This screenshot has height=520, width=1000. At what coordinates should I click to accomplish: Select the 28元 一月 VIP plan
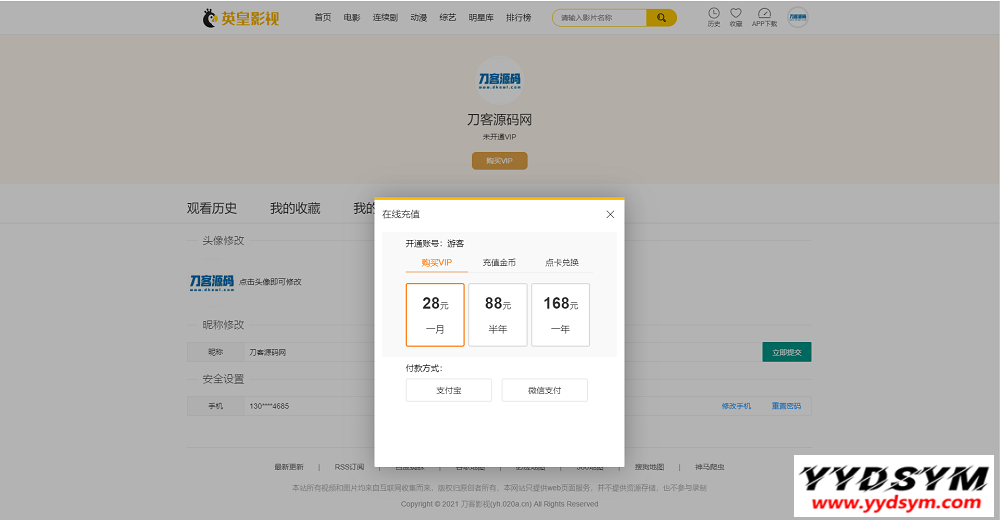tap(435, 314)
